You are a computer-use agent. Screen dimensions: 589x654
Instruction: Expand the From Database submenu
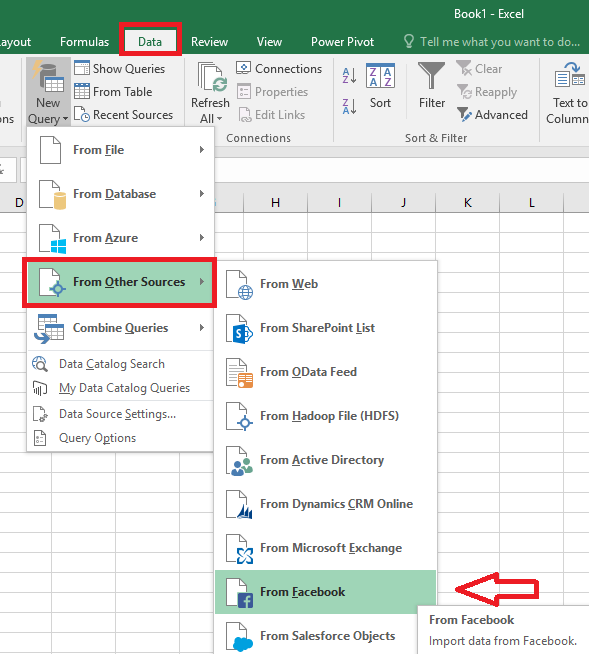coord(121,194)
